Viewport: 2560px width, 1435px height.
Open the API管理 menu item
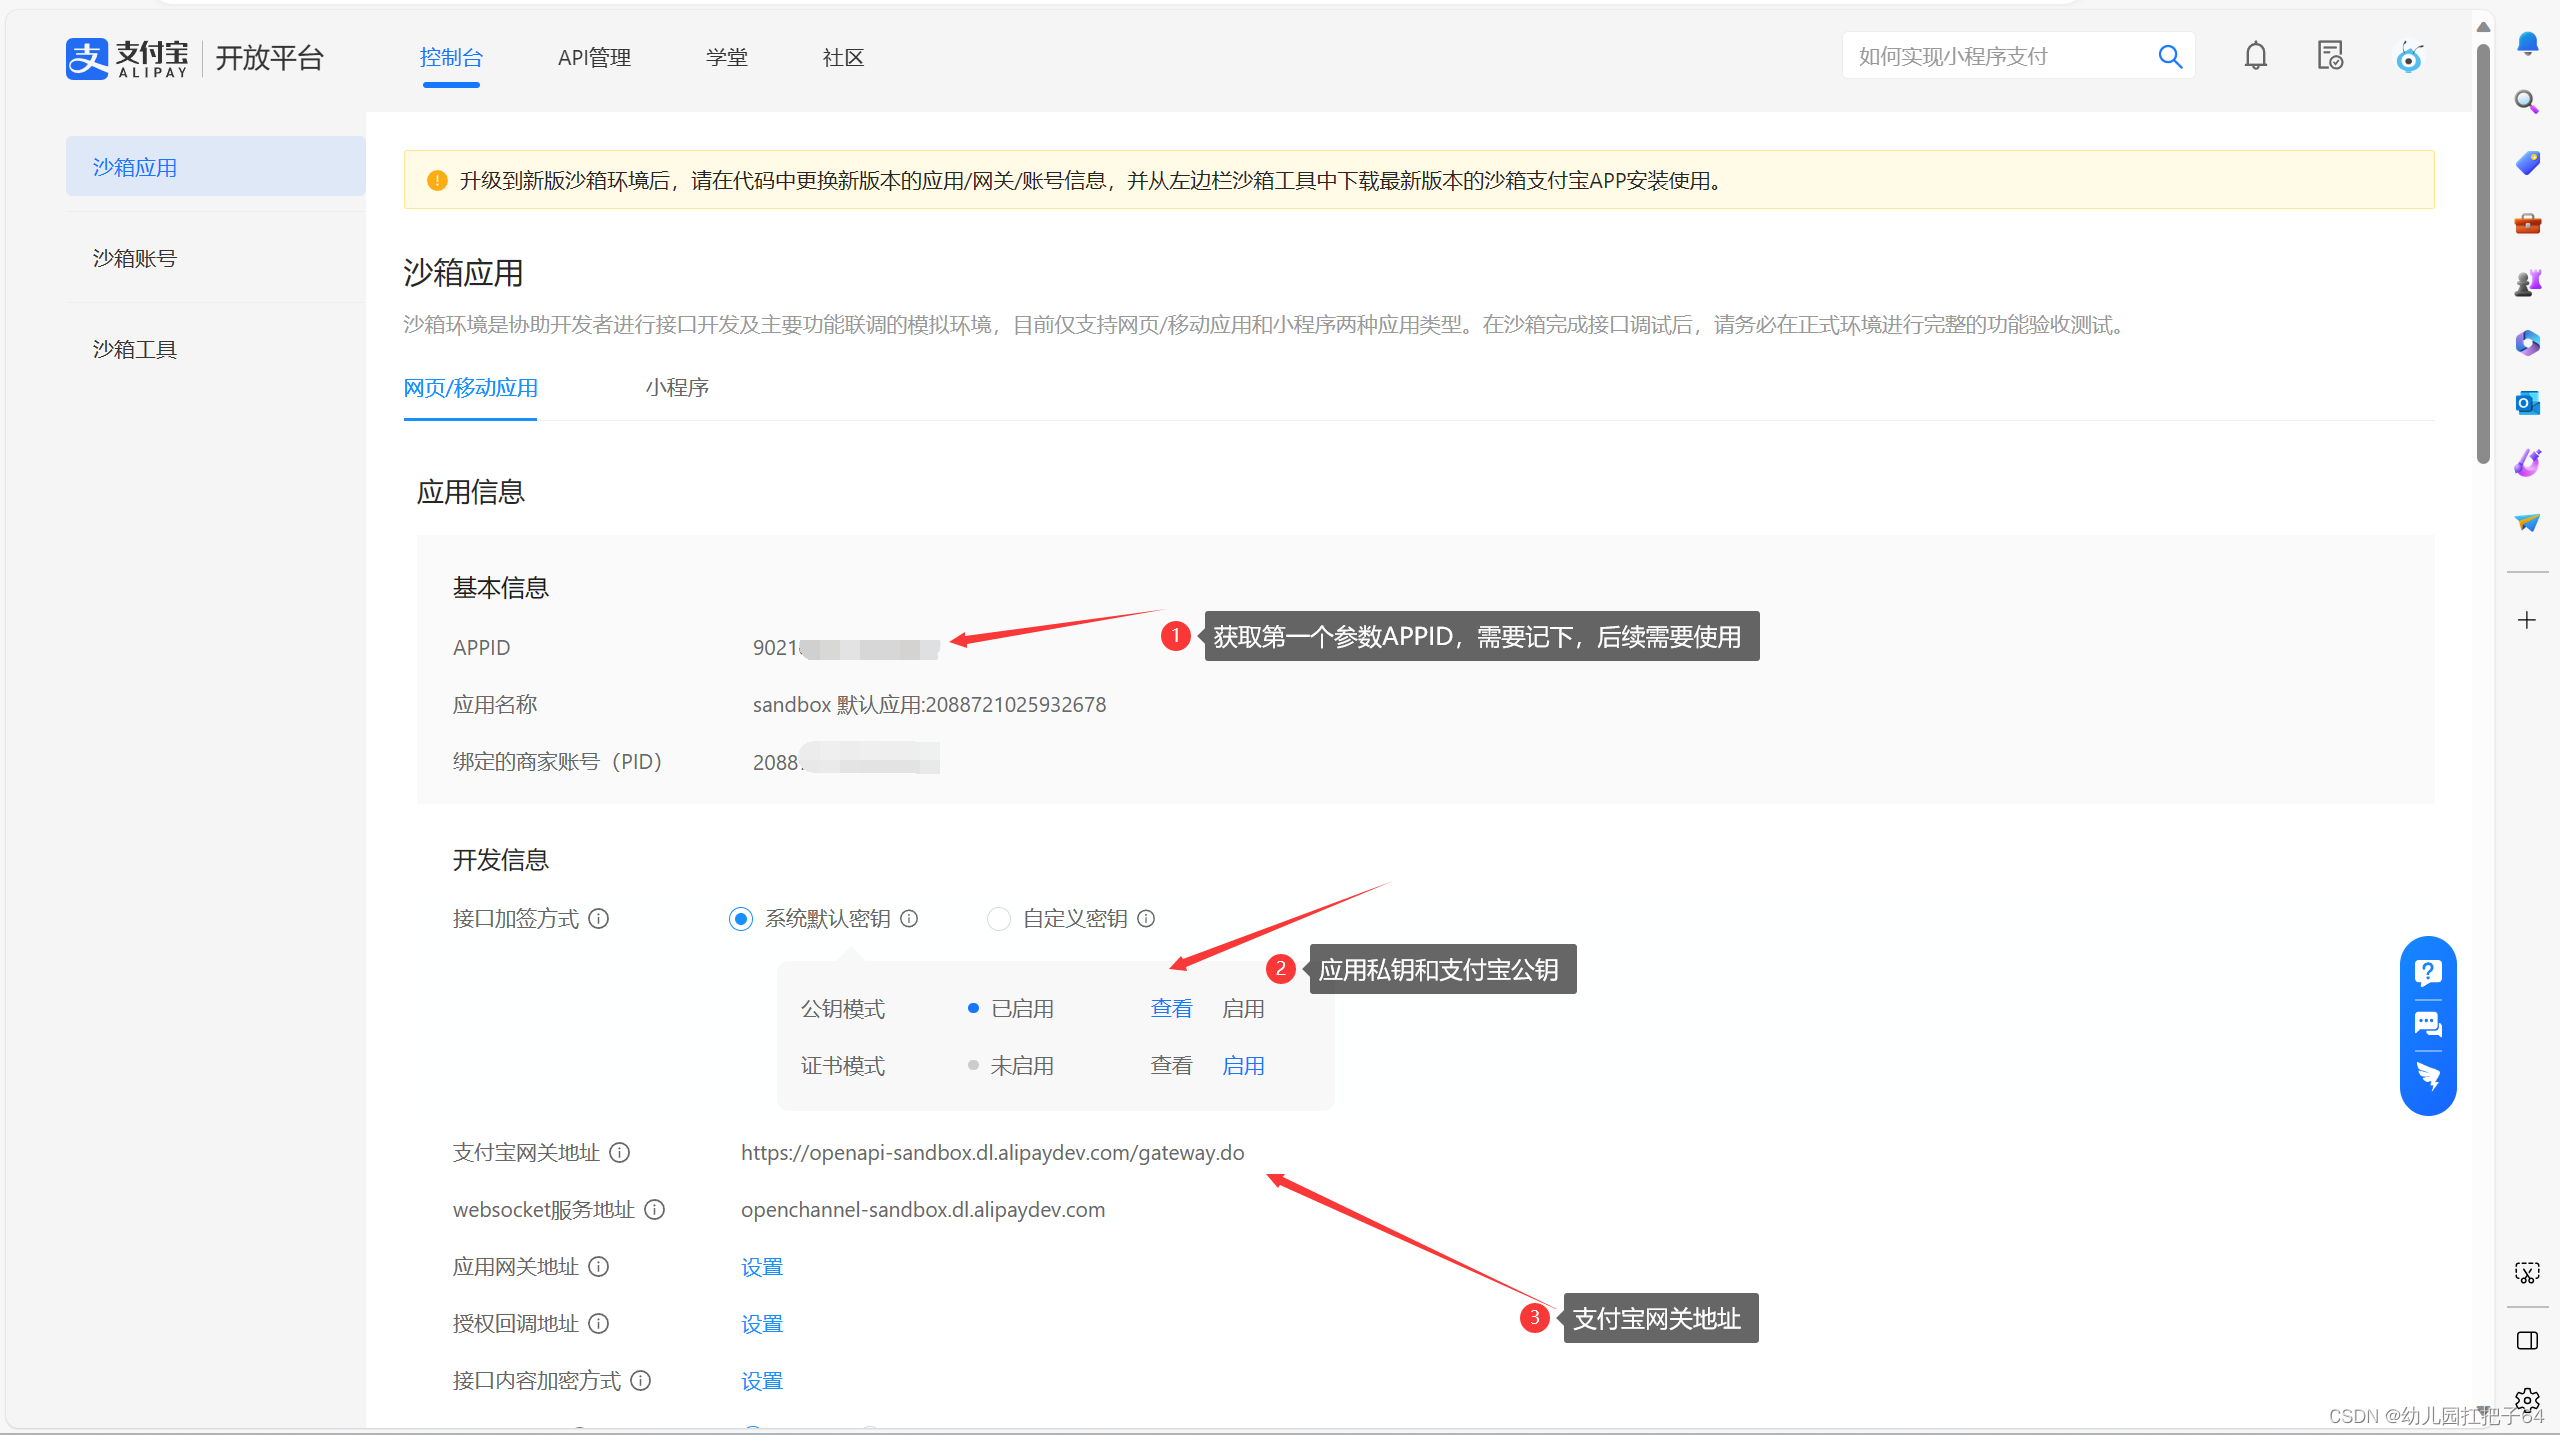pos(594,58)
